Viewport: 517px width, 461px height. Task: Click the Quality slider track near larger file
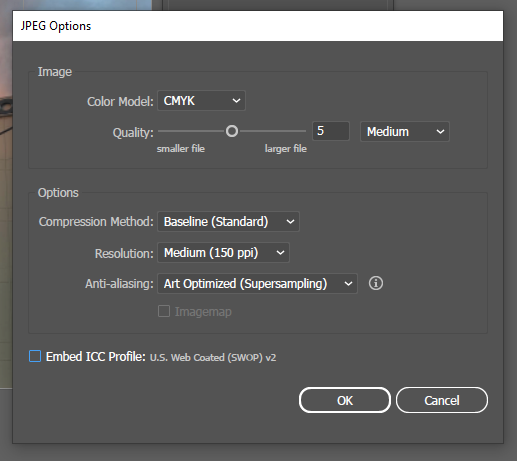click(272, 131)
